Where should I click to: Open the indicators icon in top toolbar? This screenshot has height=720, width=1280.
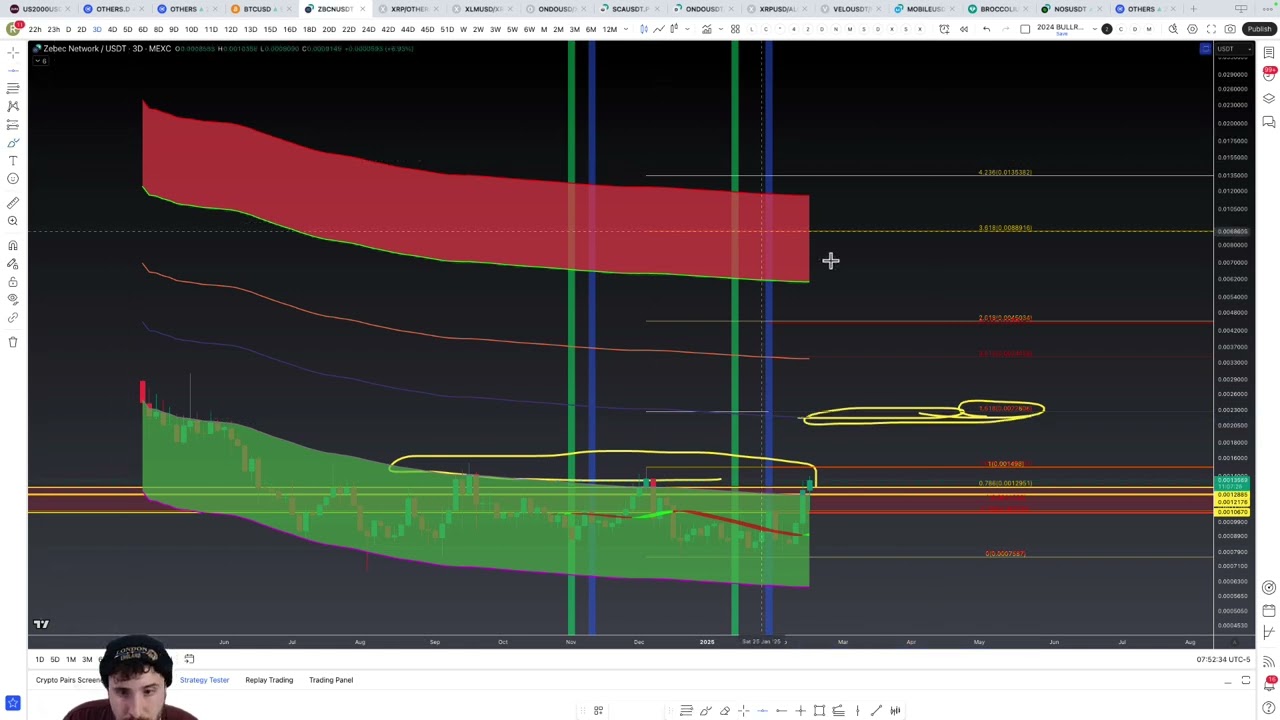click(706, 29)
